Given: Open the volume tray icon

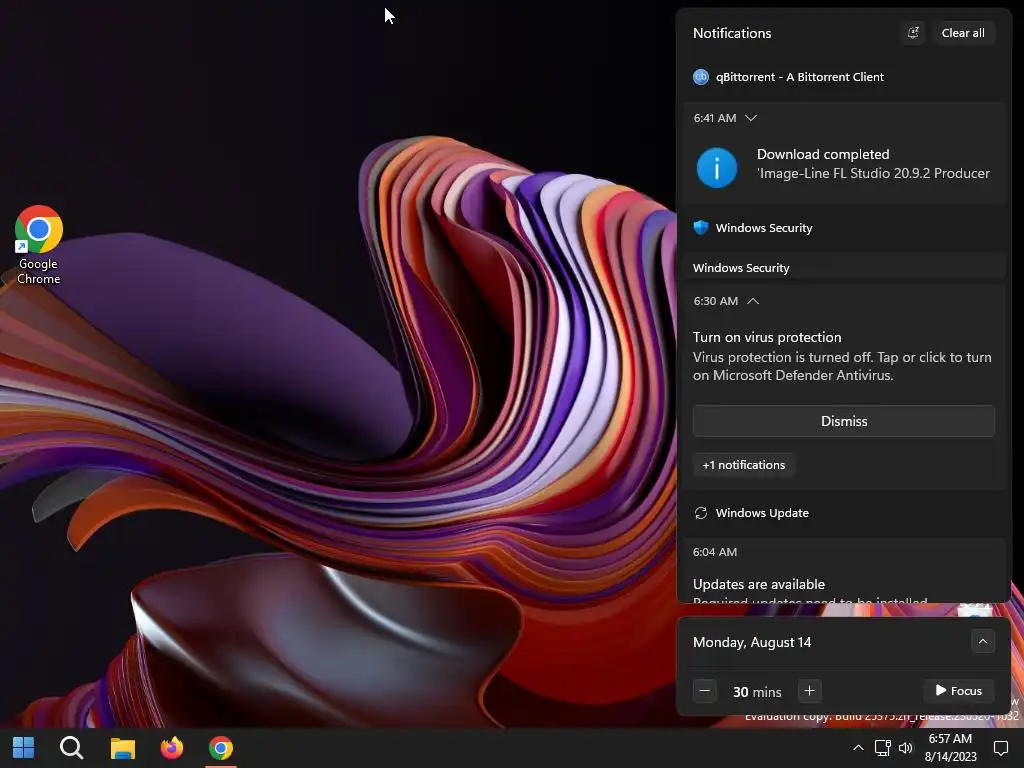Looking at the screenshot, I should tap(905, 748).
